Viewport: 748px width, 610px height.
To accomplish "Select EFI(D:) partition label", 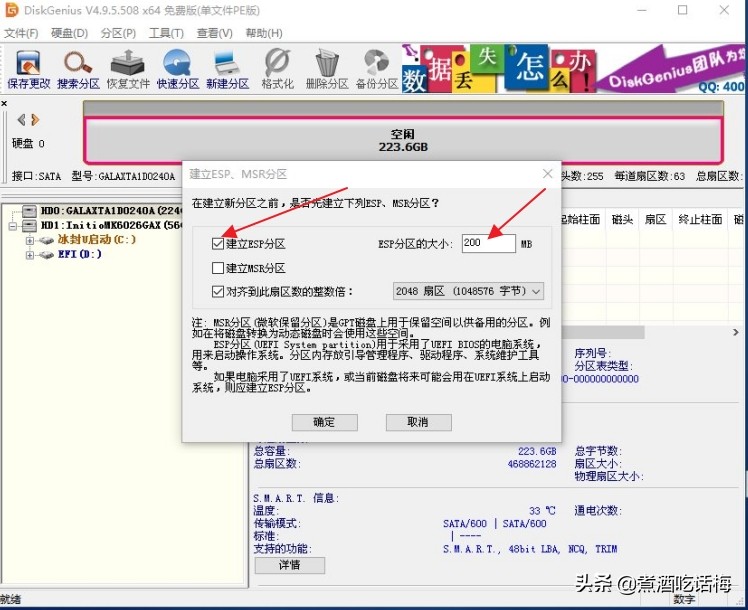I will tap(80, 254).
